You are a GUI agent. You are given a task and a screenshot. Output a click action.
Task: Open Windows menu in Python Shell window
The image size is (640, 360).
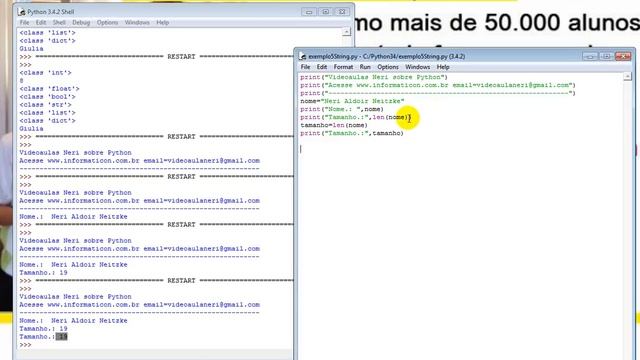pos(137,22)
